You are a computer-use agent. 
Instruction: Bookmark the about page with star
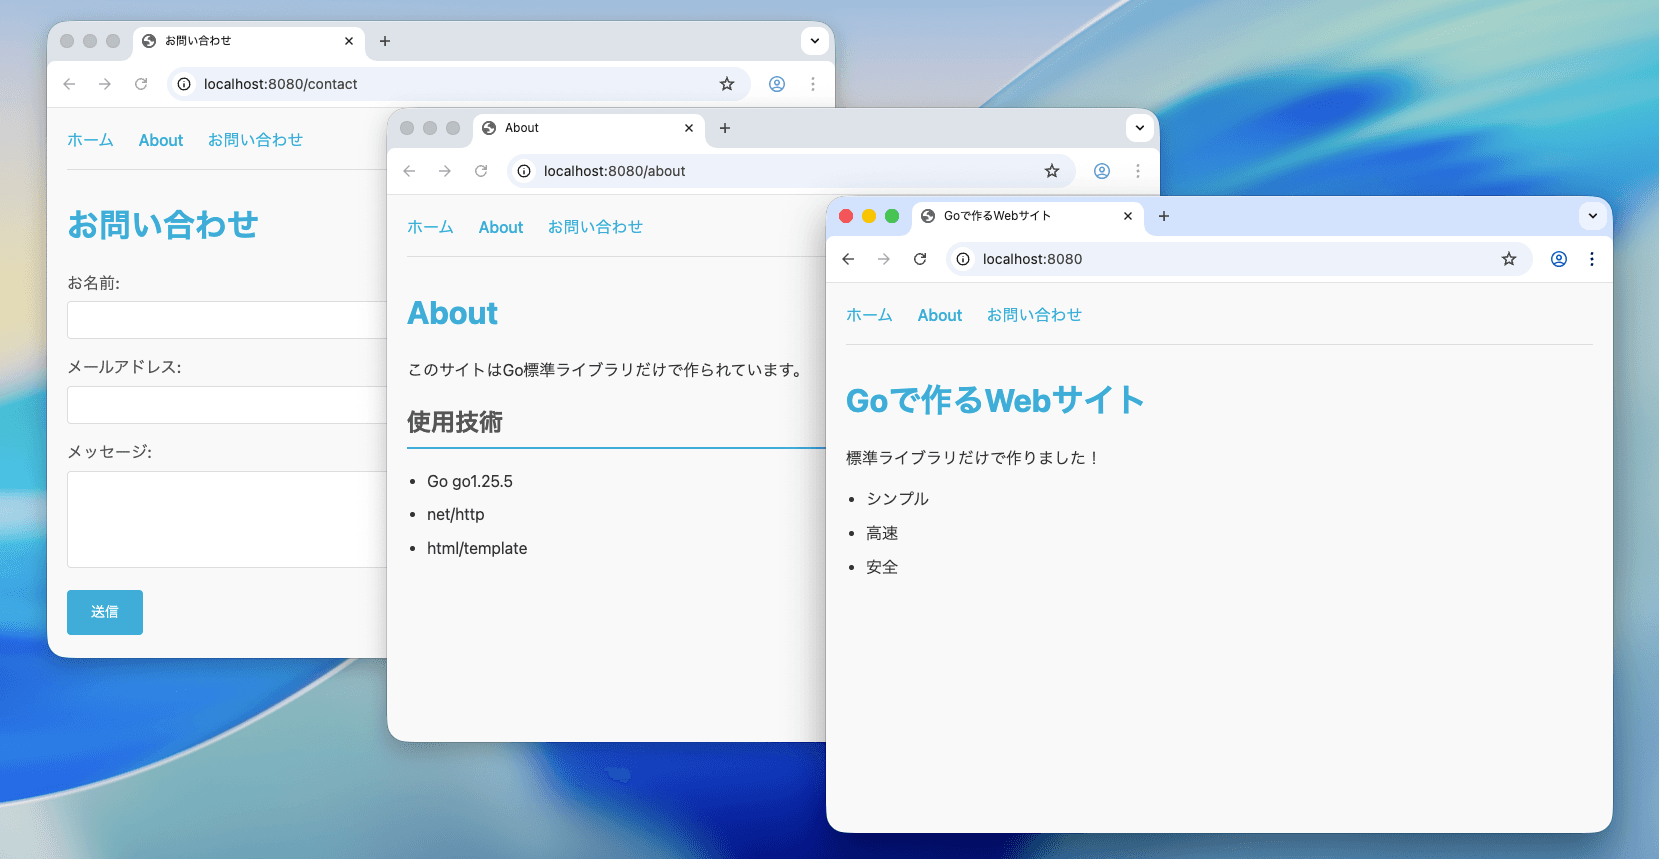click(1052, 171)
